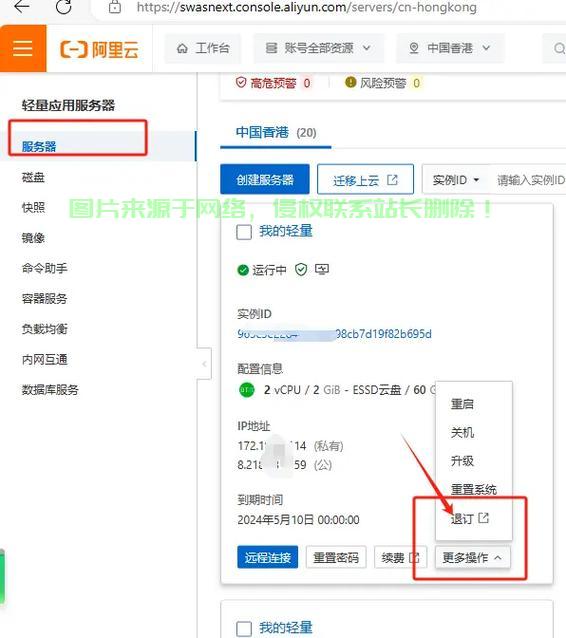Click the 重置密码 button
The height and width of the screenshot is (638, 566).
pyautogui.click(x=336, y=557)
